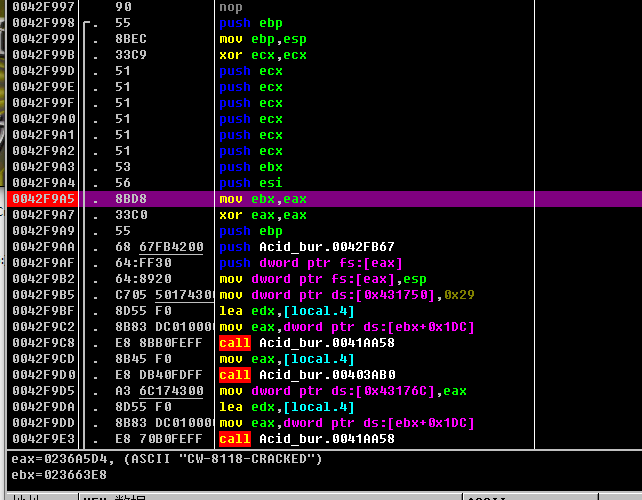Click the xor ecx,ecx instruction
642x500 pixels.
point(264,55)
